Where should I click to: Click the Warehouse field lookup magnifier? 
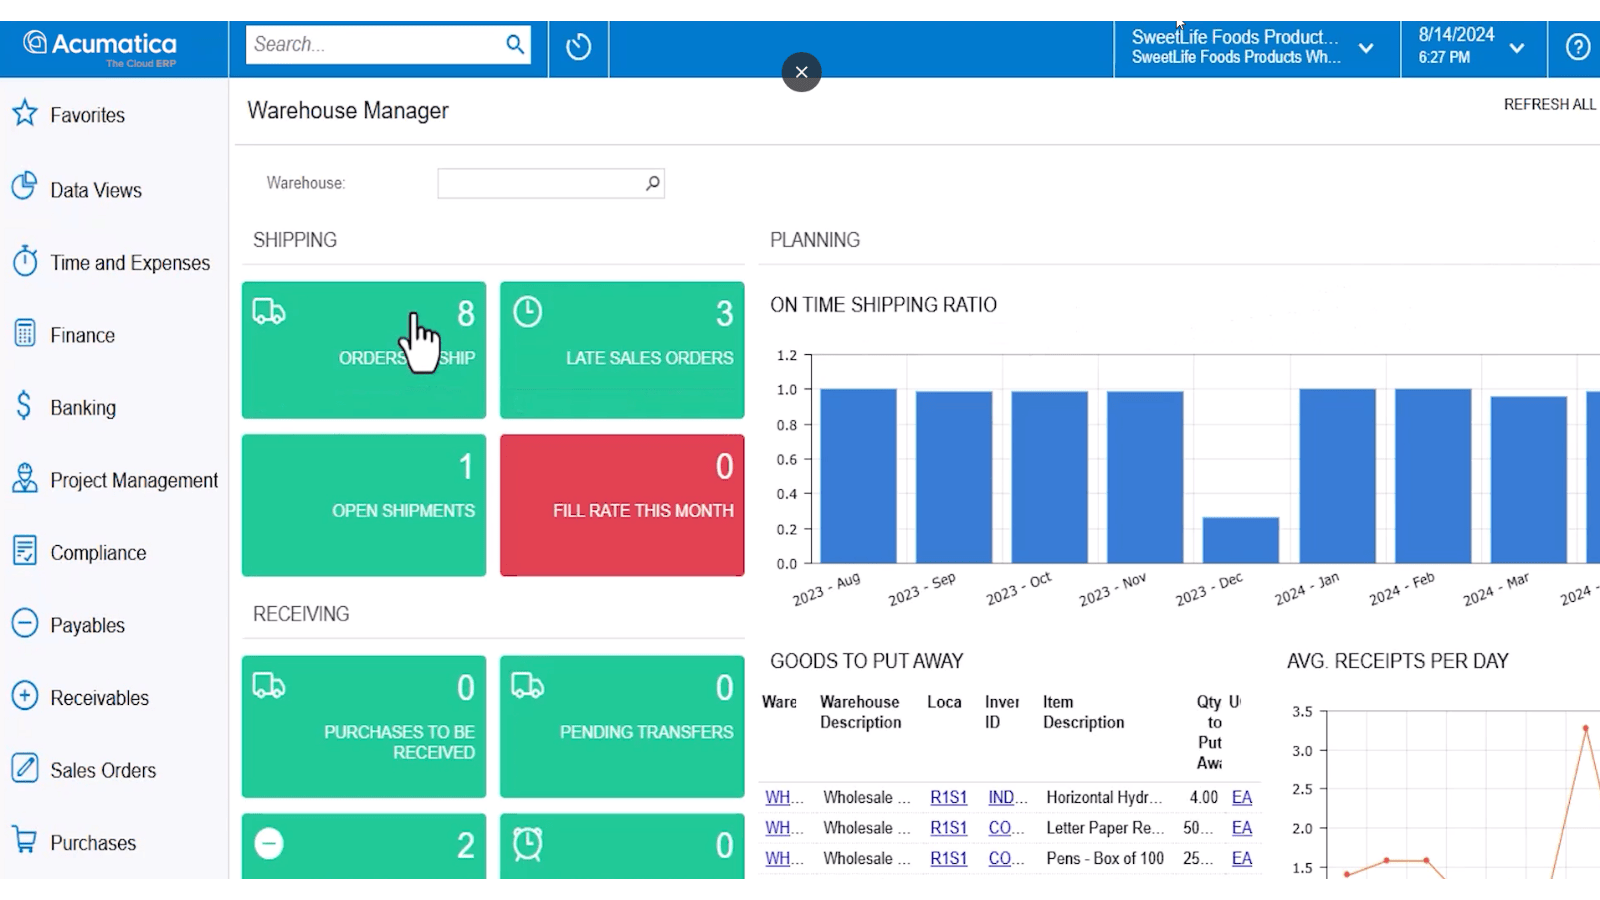point(652,183)
